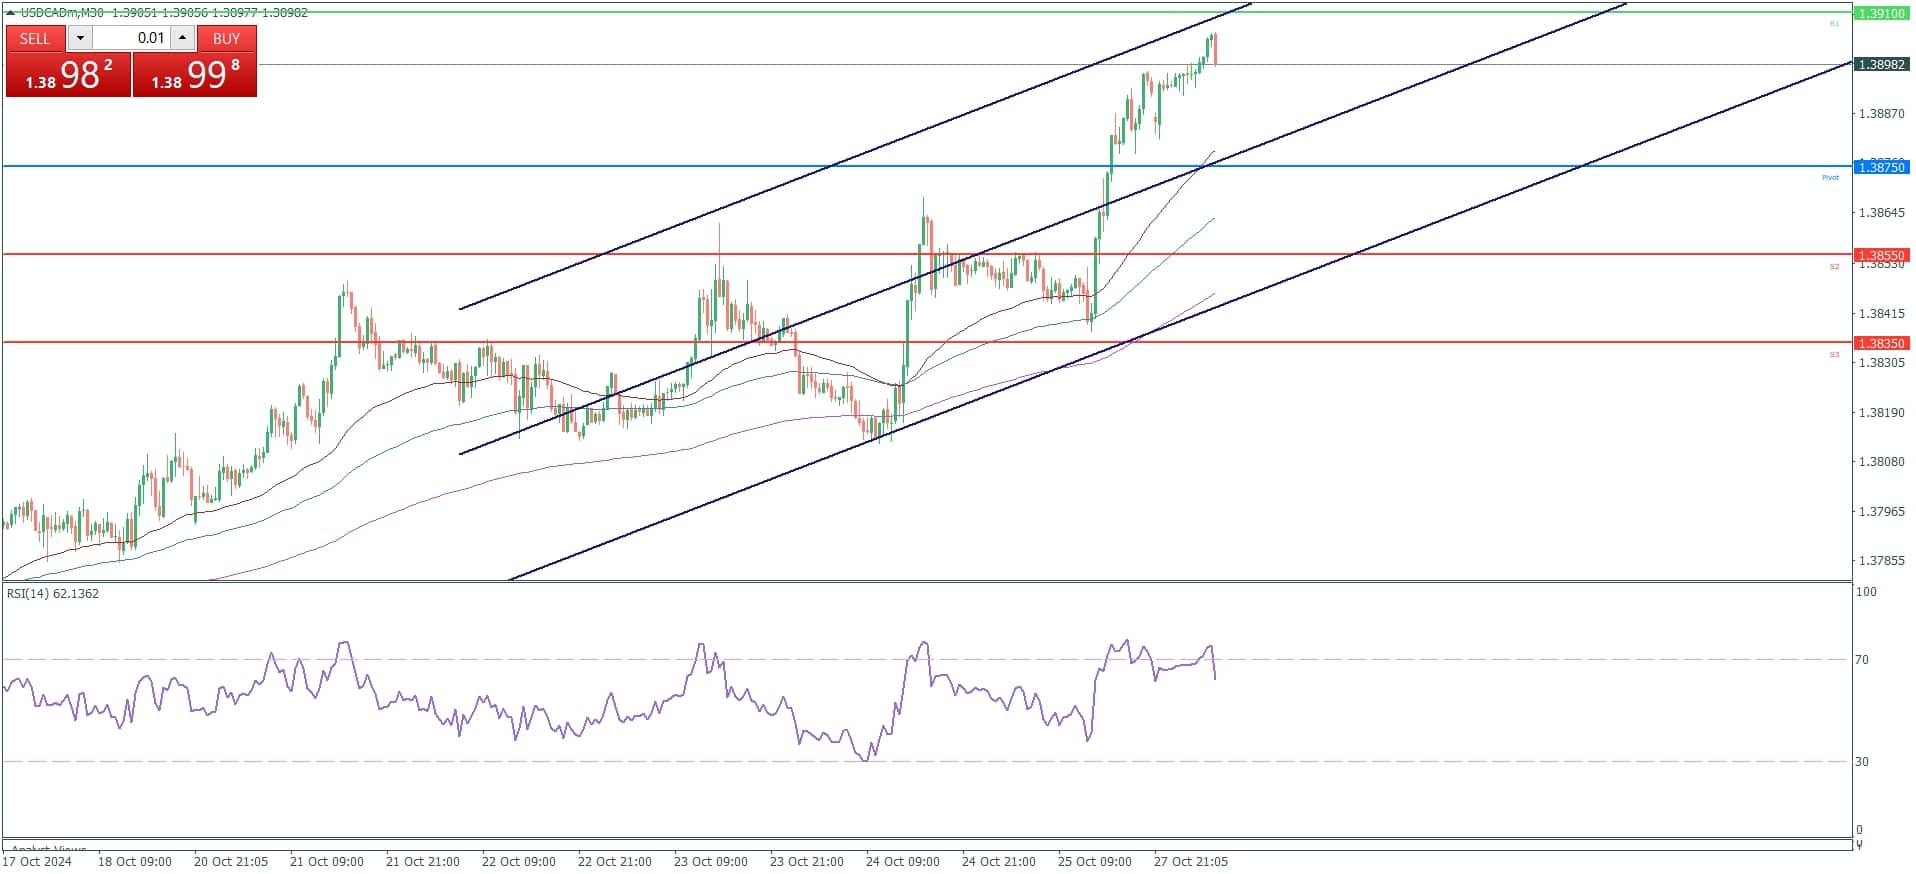Click the 24 Oct 21:00 time label
The width and height of the screenshot is (1916, 874).
point(999,862)
